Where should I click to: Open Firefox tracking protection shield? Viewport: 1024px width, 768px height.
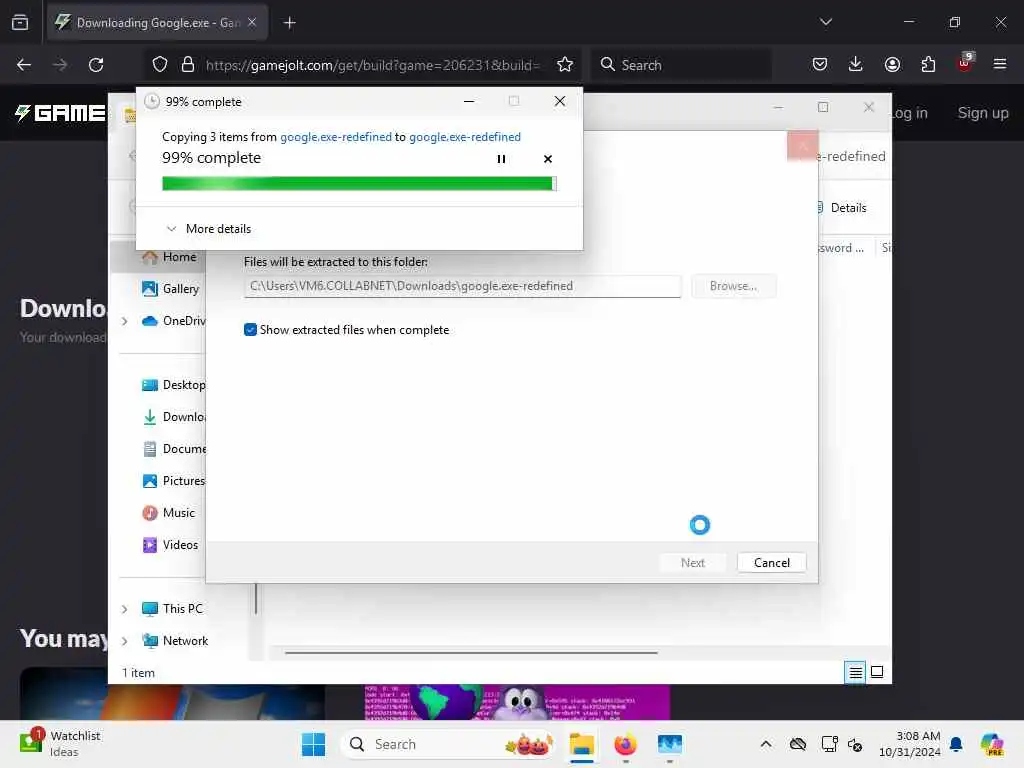[x=160, y=65]
